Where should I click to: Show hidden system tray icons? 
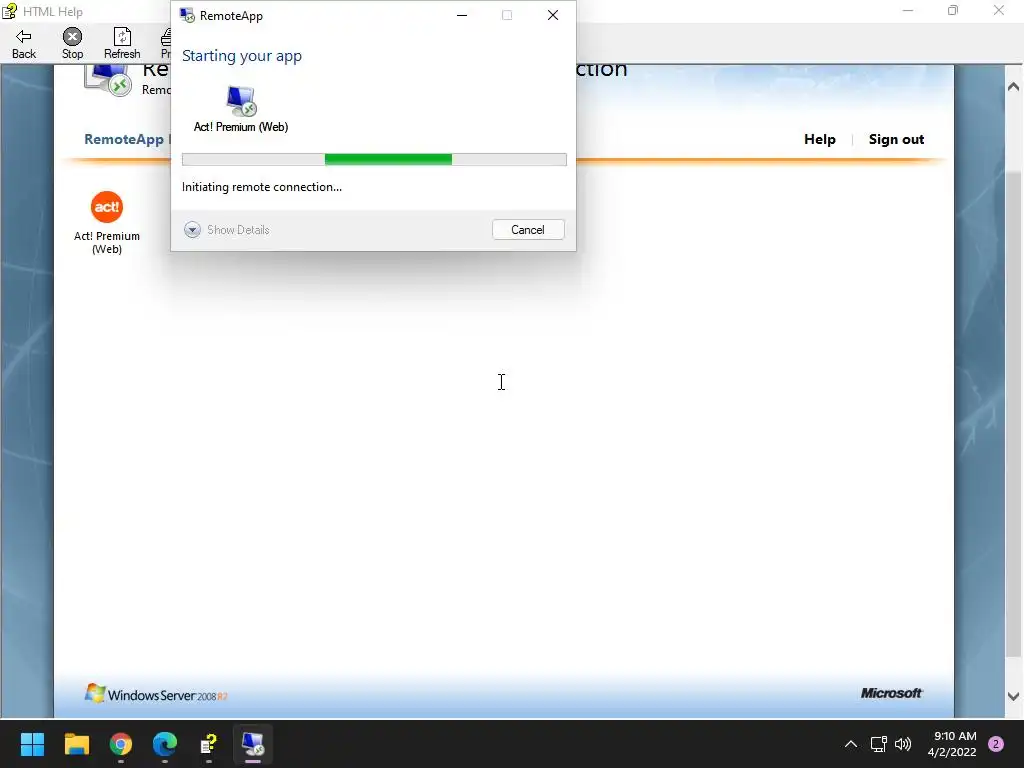coord(850,744)
